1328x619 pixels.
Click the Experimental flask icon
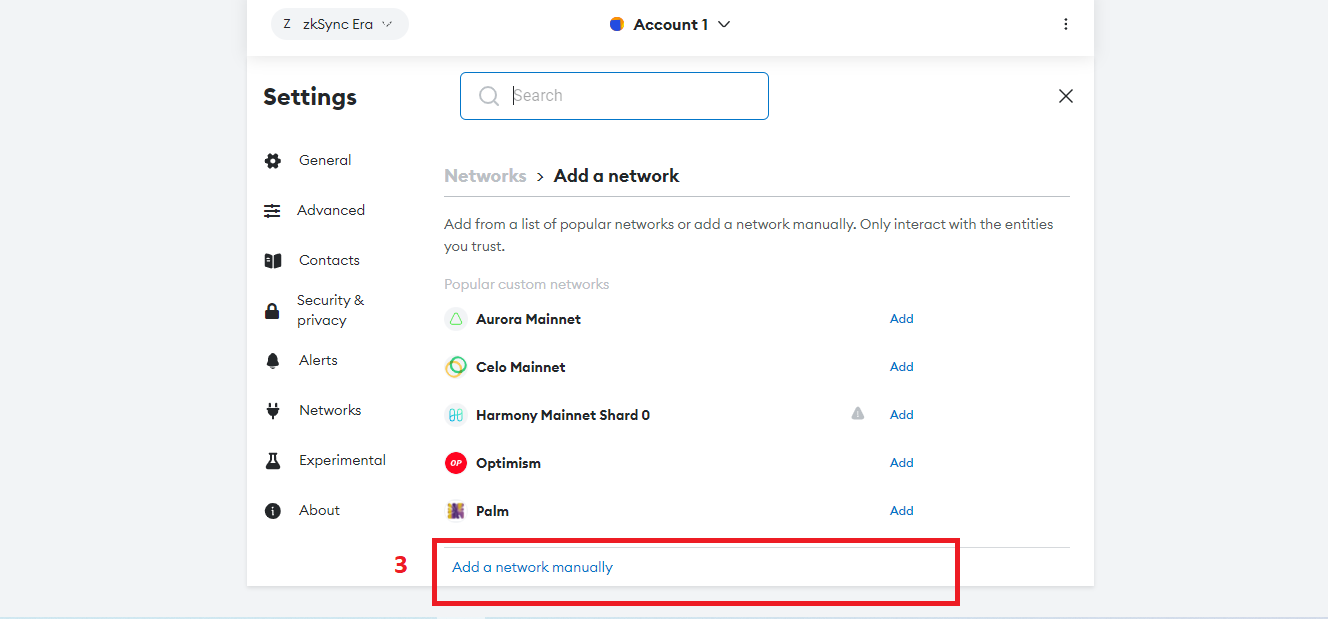click(273, 461)
